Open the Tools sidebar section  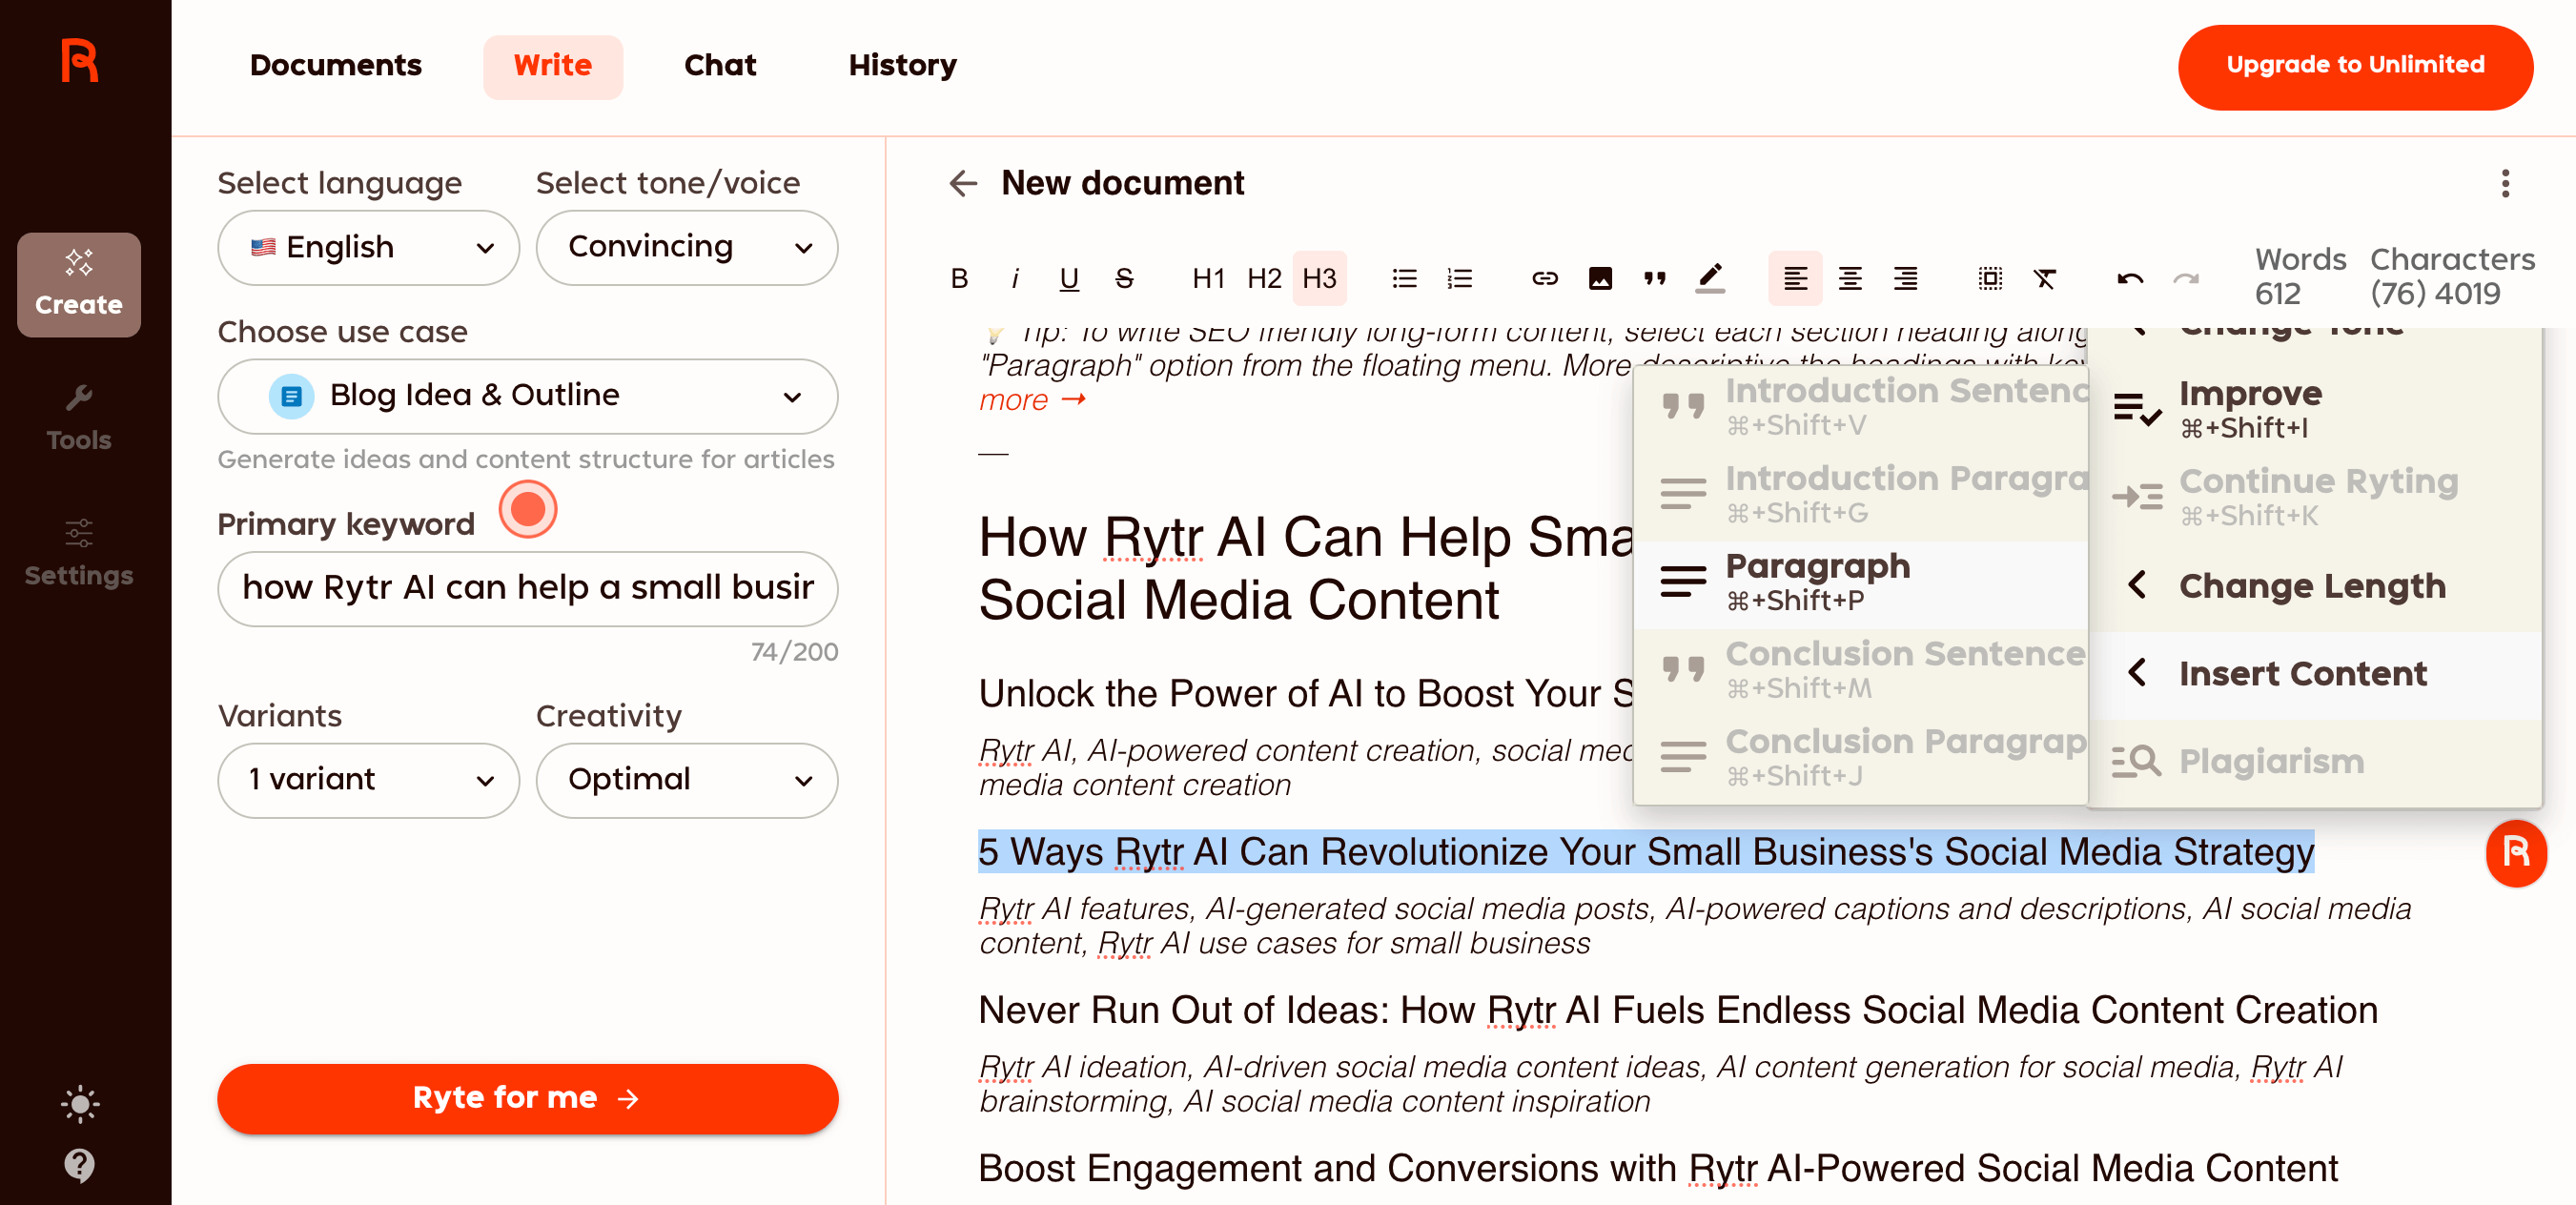coord(79,418)
